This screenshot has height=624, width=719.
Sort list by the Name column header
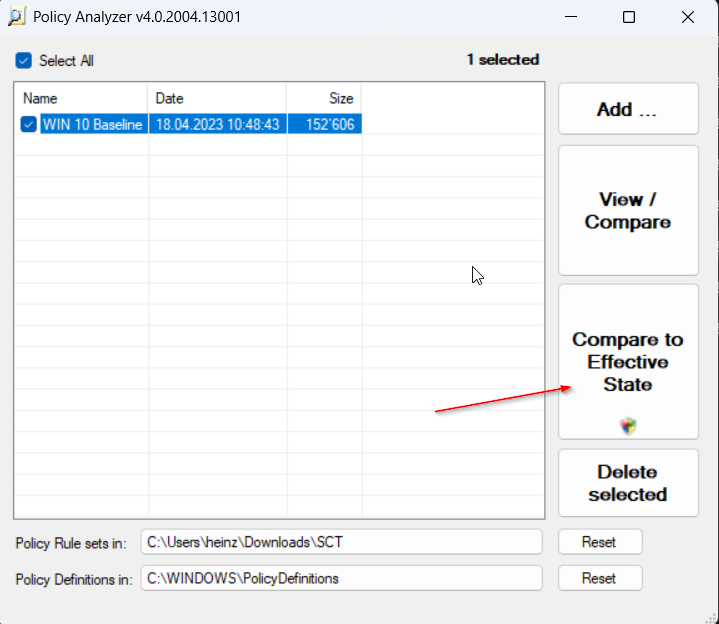coord(82,98)
